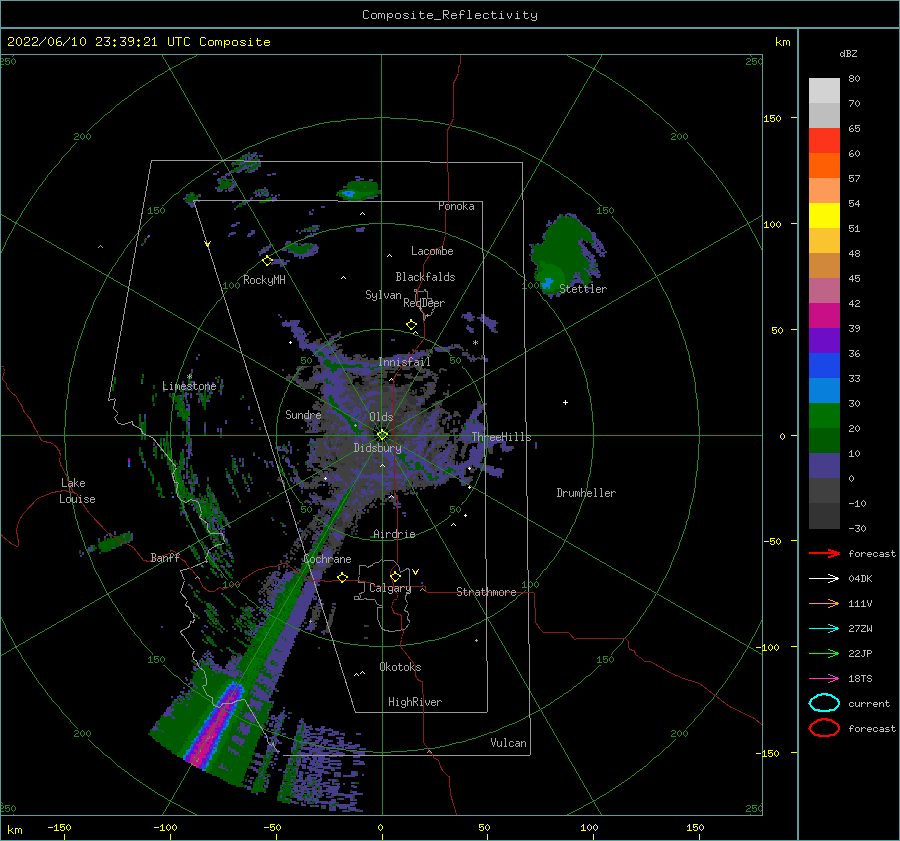900x841 pixels.
Task: Click the ThreeHills label
Action: click(x=502, y=437)
